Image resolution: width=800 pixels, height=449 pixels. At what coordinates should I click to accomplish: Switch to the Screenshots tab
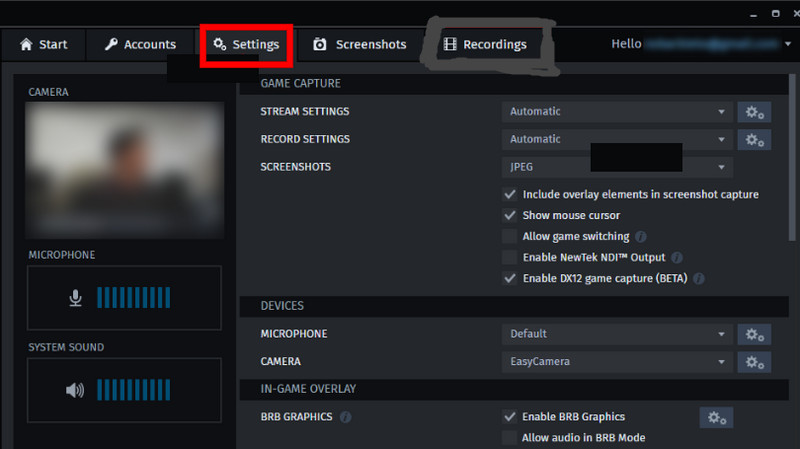tap(360, 45)
